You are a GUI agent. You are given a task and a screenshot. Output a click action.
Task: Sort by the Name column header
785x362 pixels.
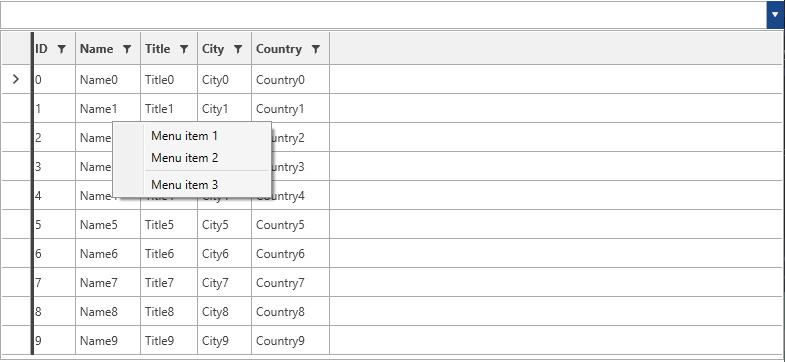pos(97,49)
